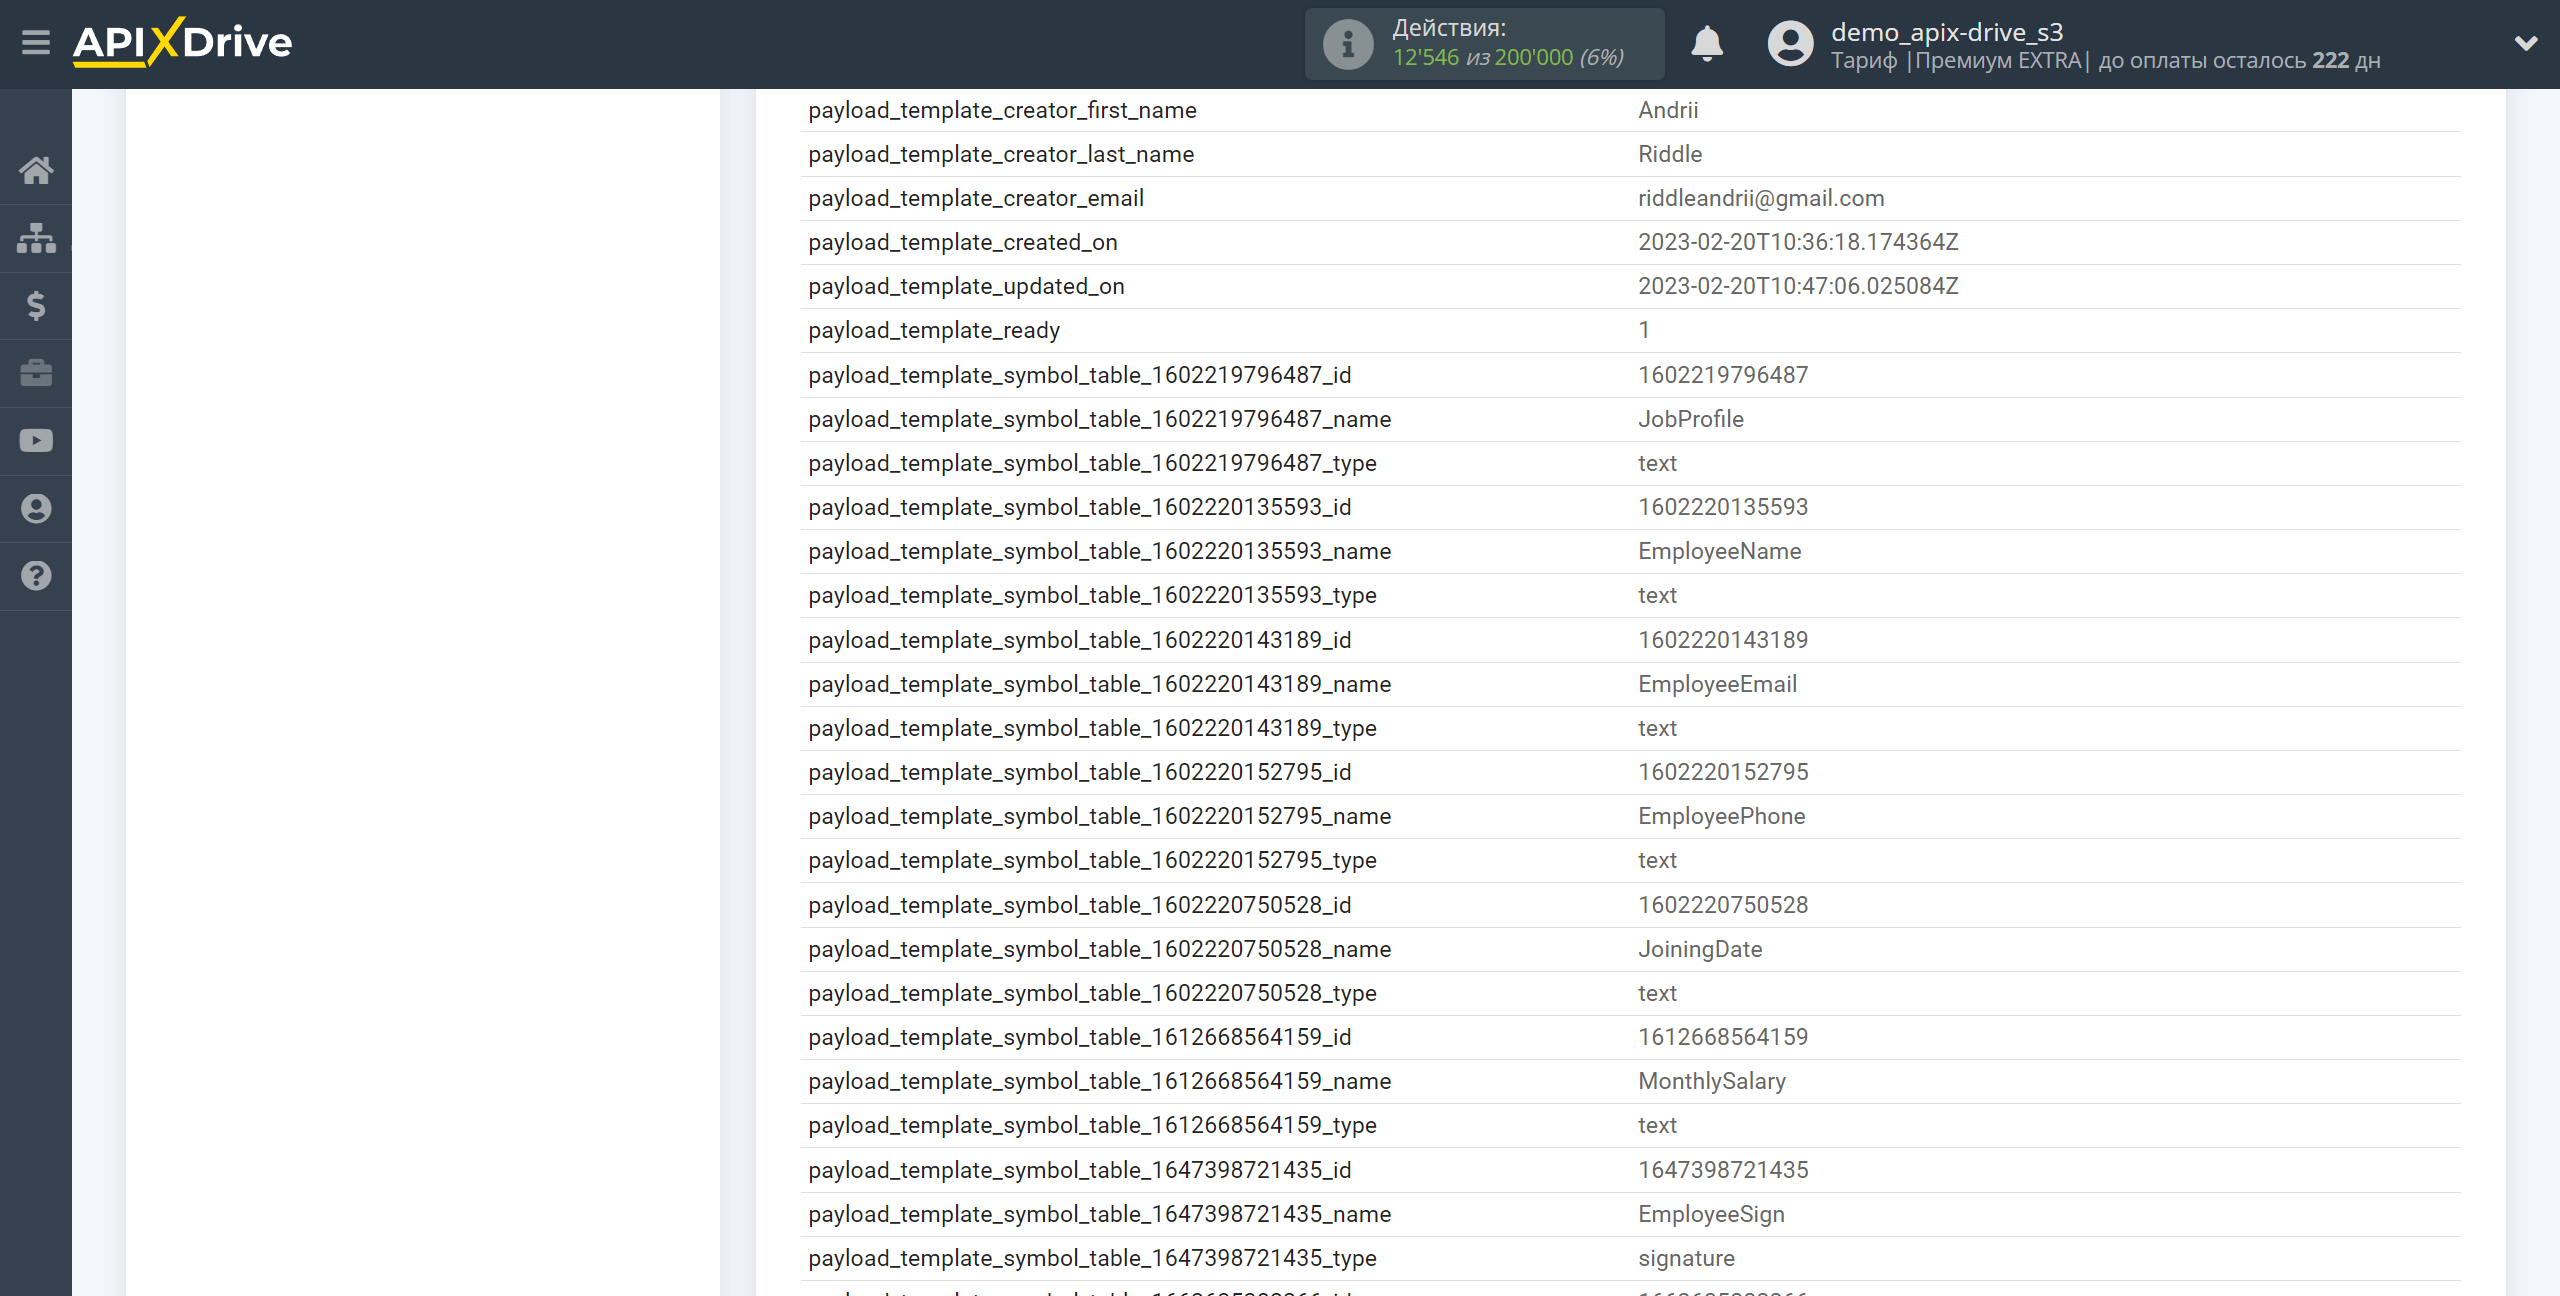Select symbol_table_1612668564159_name field
The height and width of the screenshot is (1296, 2560).
click(x=1100, y=1081)
